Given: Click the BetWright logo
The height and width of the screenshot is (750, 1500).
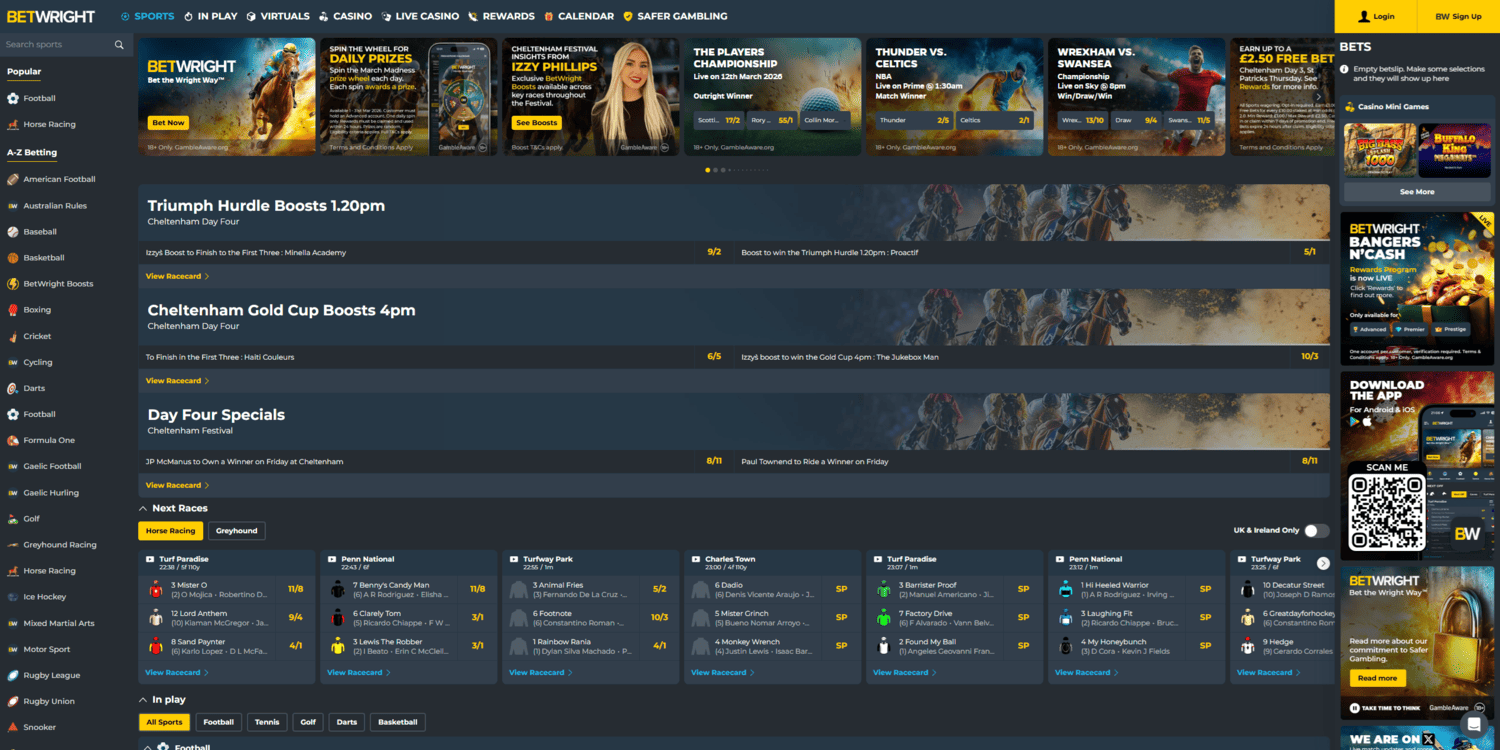Looking at the screenshot, I should pyautogui.click(x=51, y=16).
